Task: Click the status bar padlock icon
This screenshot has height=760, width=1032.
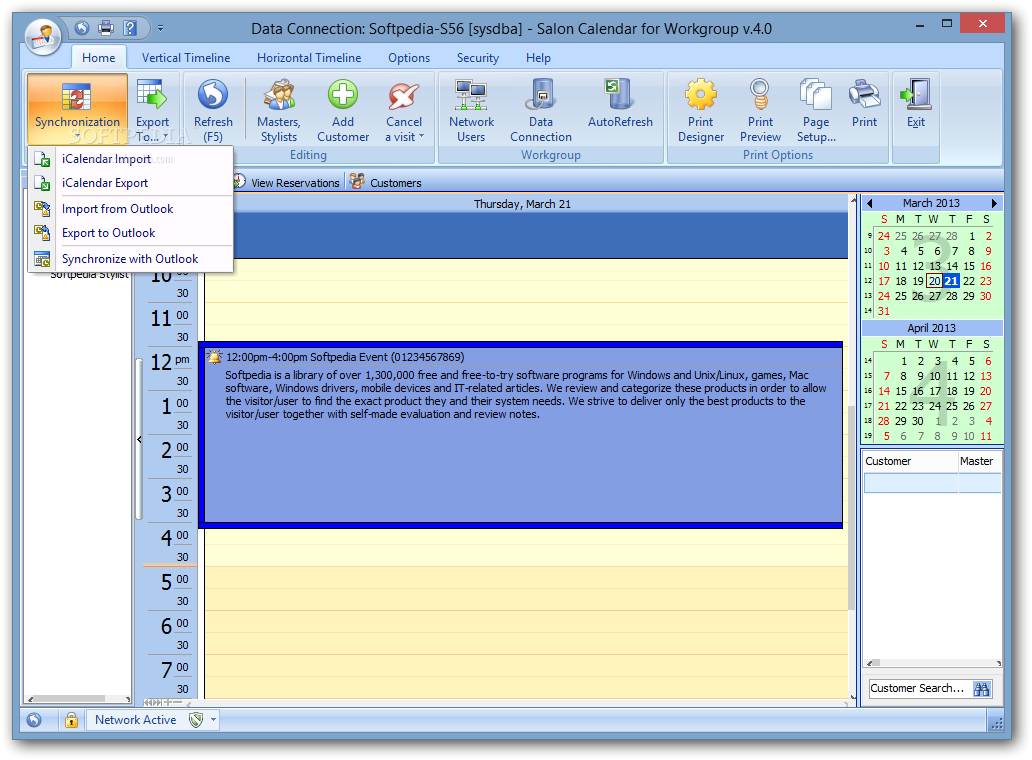Action: click(71, 720)
